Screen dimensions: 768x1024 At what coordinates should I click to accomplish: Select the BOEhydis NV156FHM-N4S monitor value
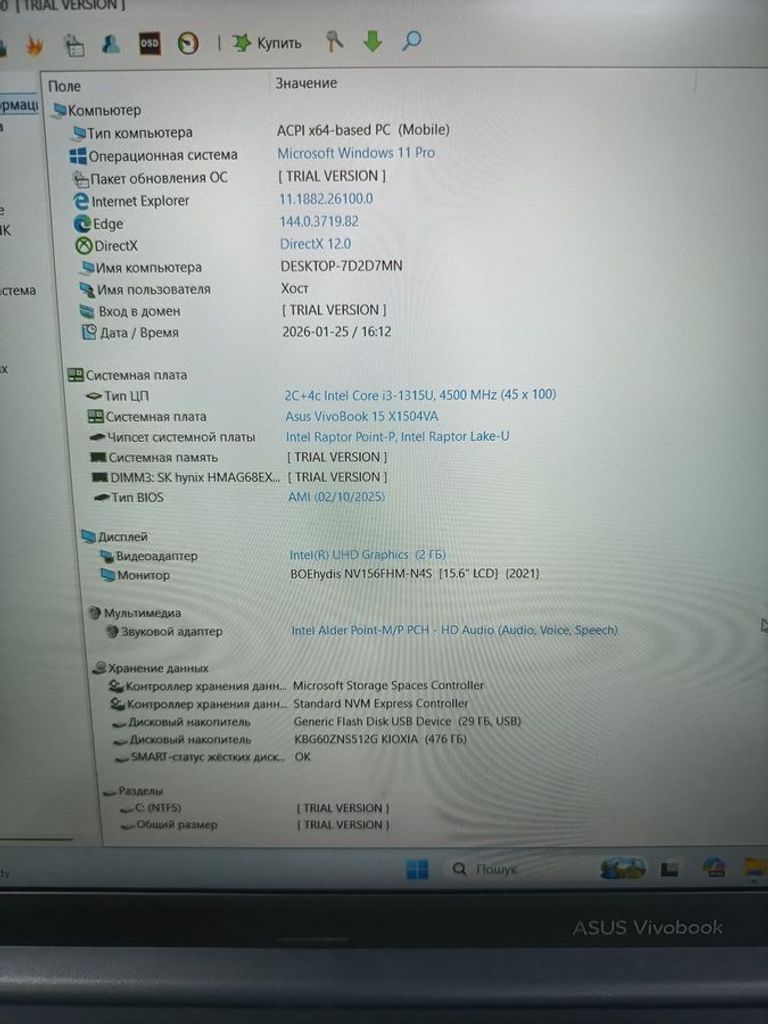click(415, 573)
